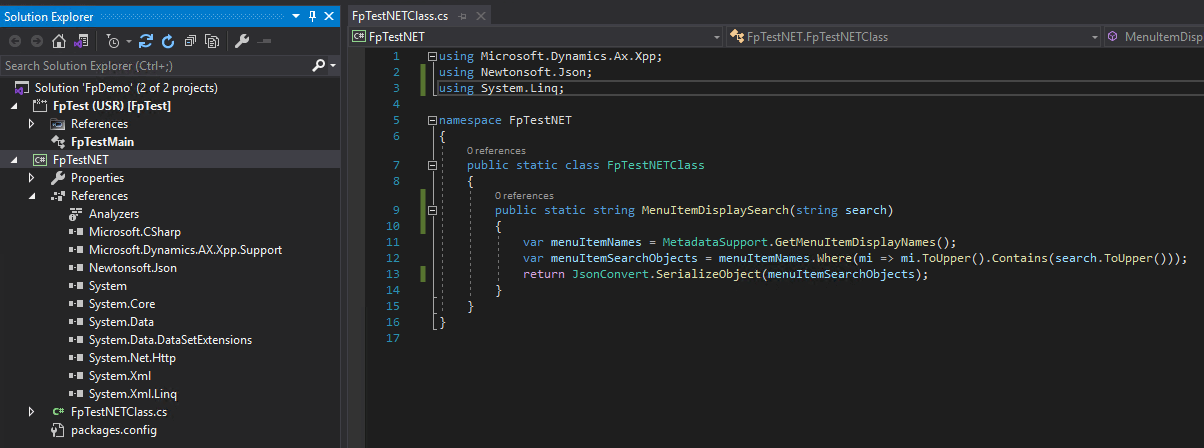Click the System.Data.DataSetExtensions reference icon

[x=76, y=340]
